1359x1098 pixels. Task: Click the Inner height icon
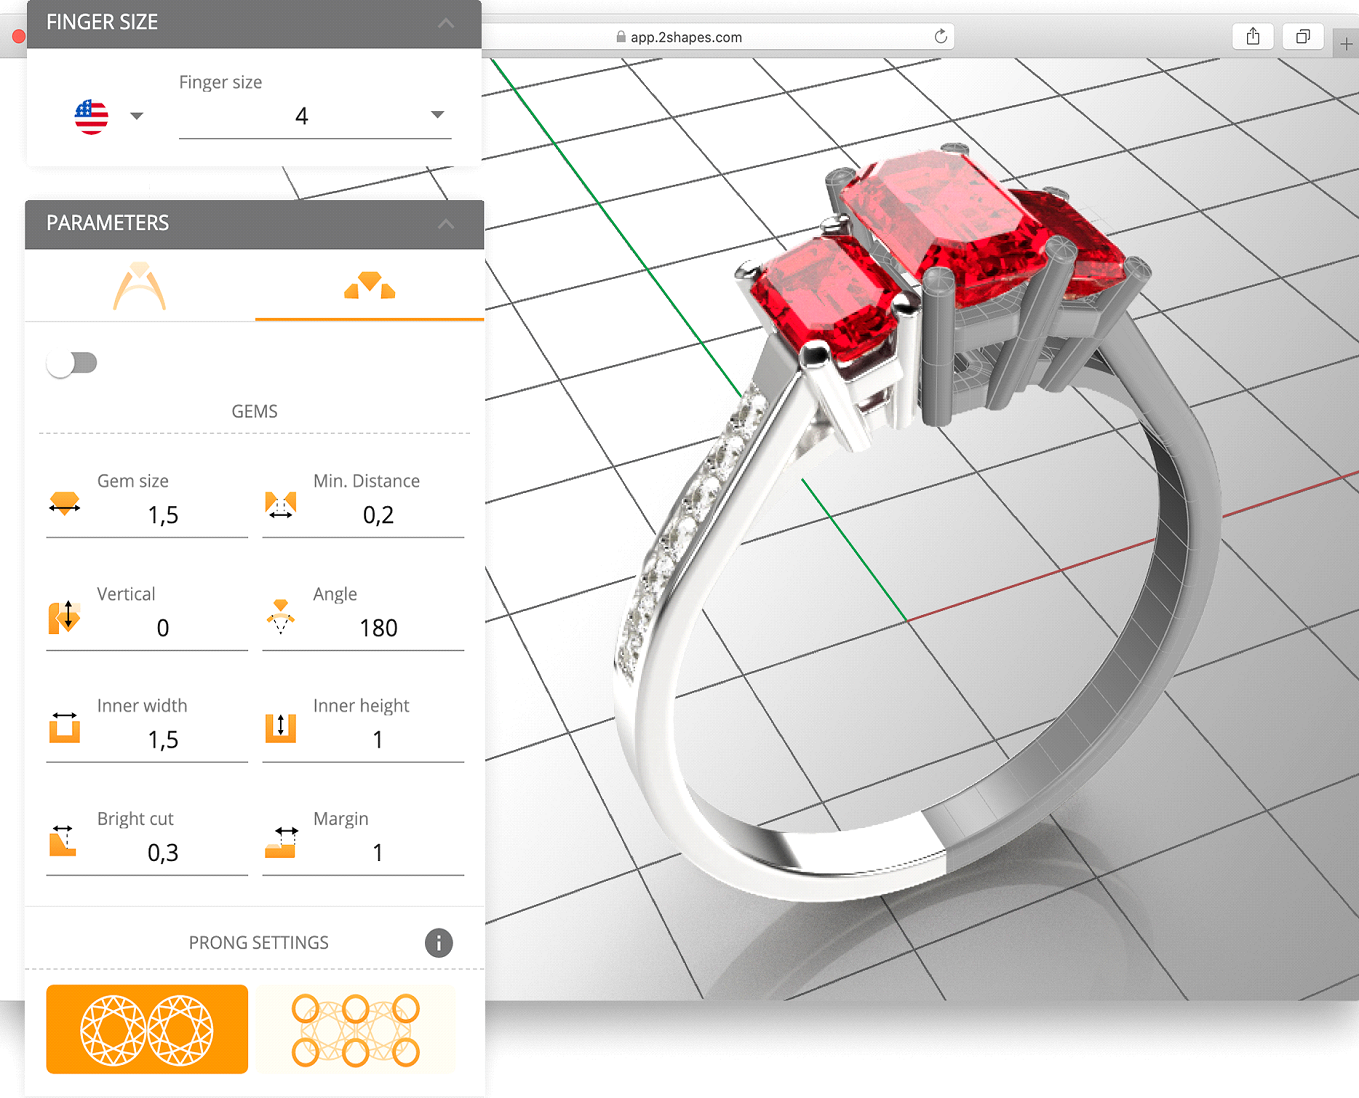coord(281,728)
